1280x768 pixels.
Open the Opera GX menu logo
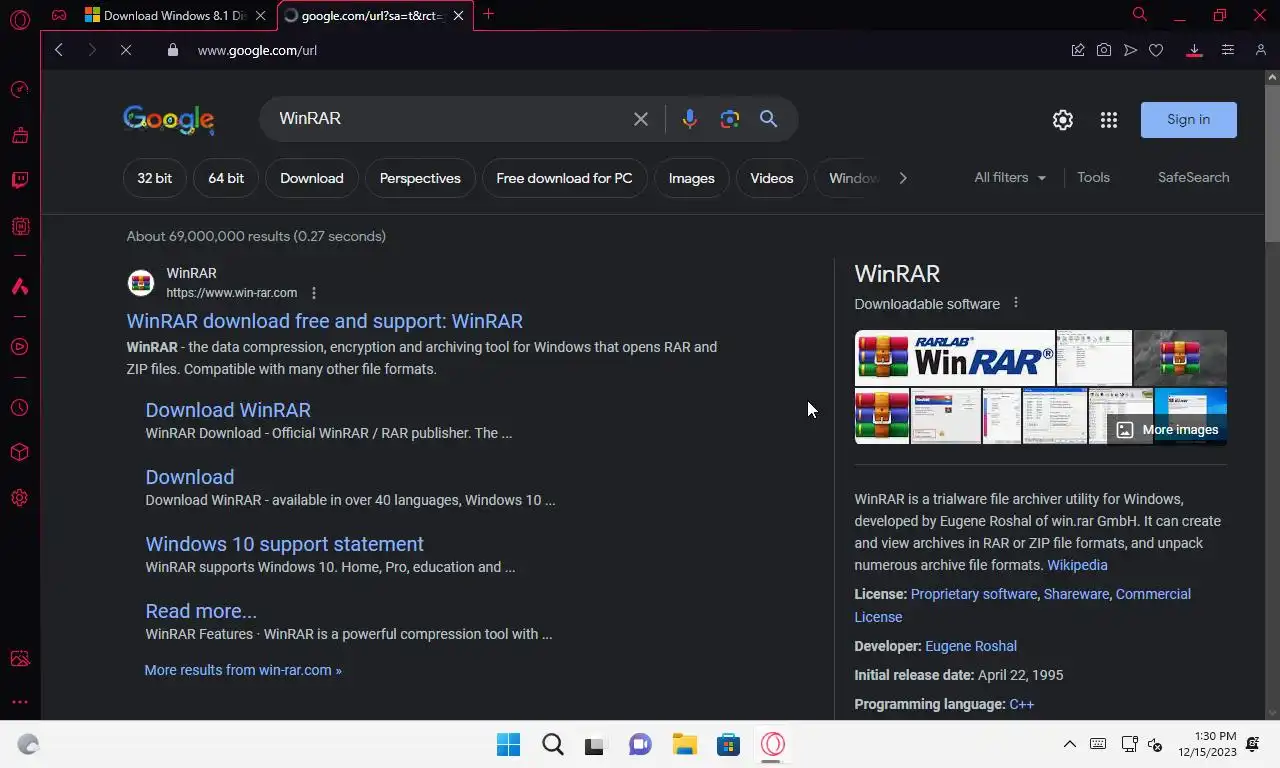point(19,19)
